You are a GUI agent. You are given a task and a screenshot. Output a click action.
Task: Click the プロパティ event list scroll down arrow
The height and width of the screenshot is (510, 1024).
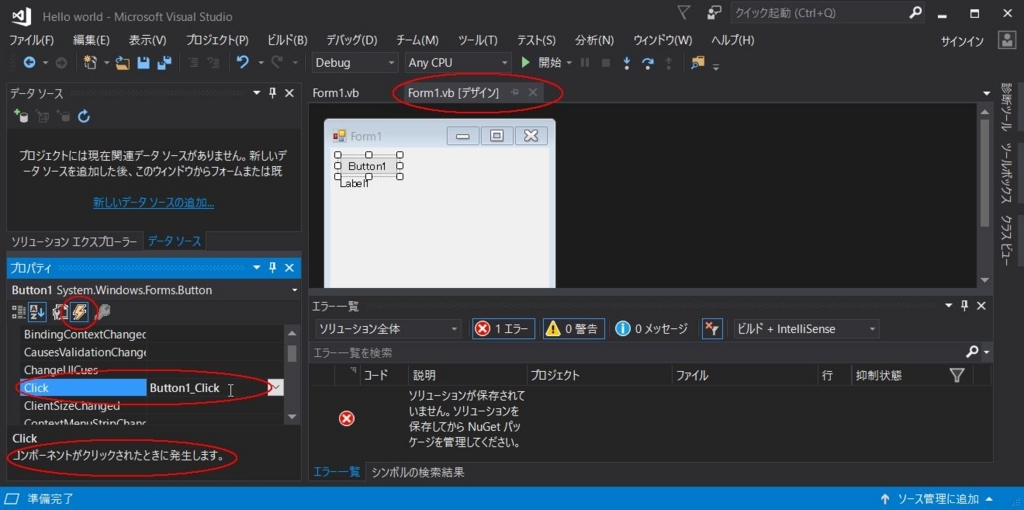point(292,416)
